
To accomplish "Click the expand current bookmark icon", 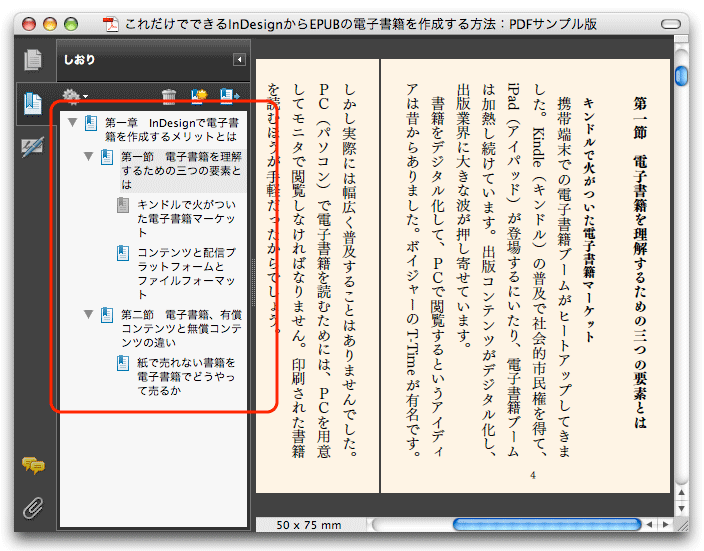I will click(x=229, y=96).
